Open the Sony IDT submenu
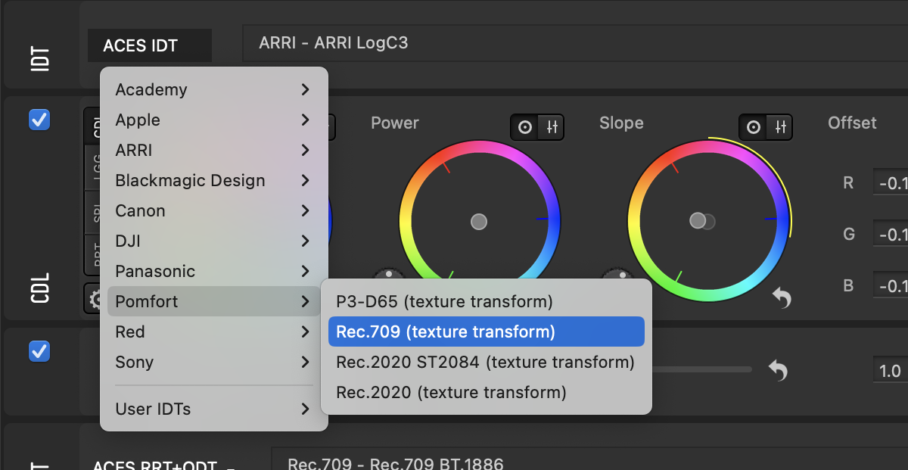The height and width of the screenshot is (470, 908). point(214,362)
